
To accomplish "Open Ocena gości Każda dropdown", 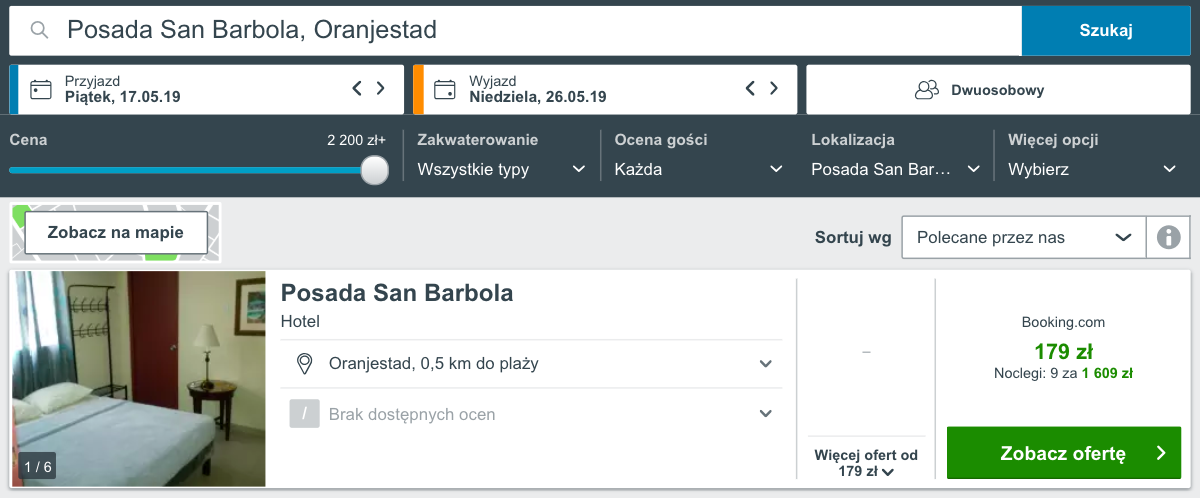I will click(x=698, y=169).
